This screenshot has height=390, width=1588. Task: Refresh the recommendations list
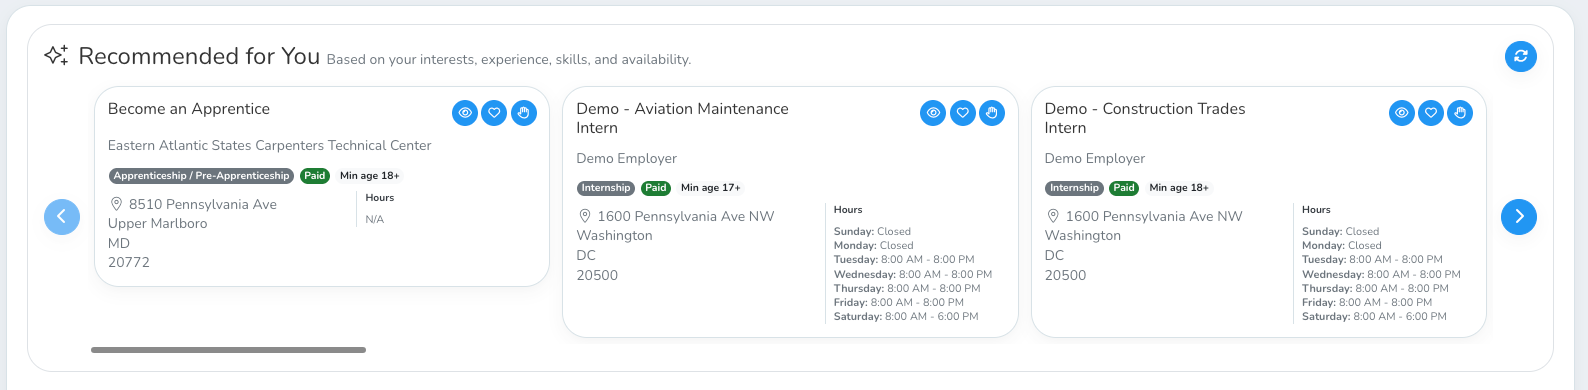(1521, 56)
